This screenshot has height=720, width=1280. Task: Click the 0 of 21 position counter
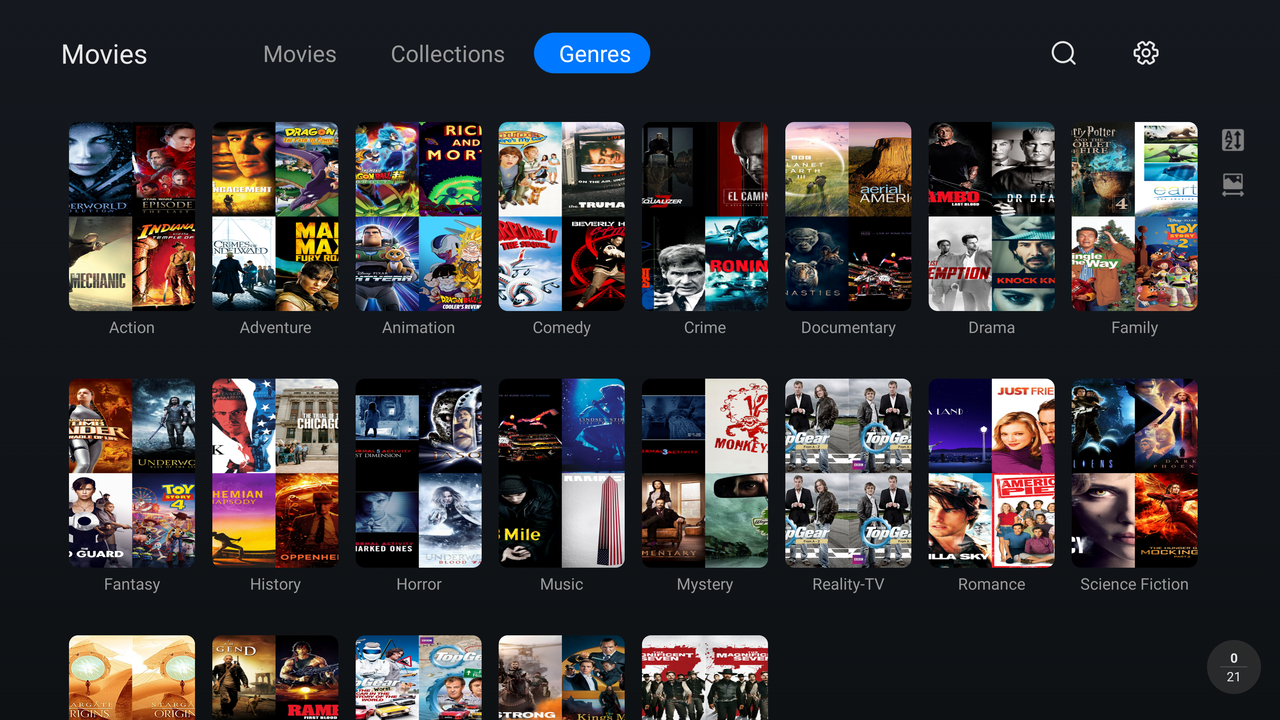coord(1233,667)
